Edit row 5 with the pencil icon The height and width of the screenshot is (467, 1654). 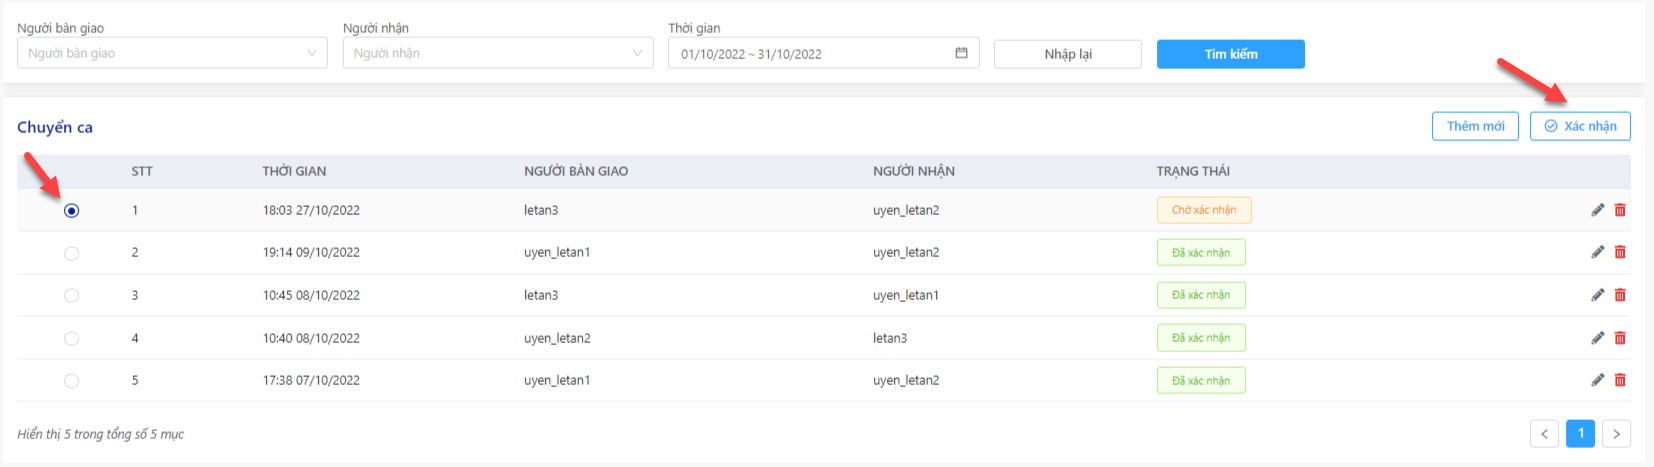pos(1597,380)
